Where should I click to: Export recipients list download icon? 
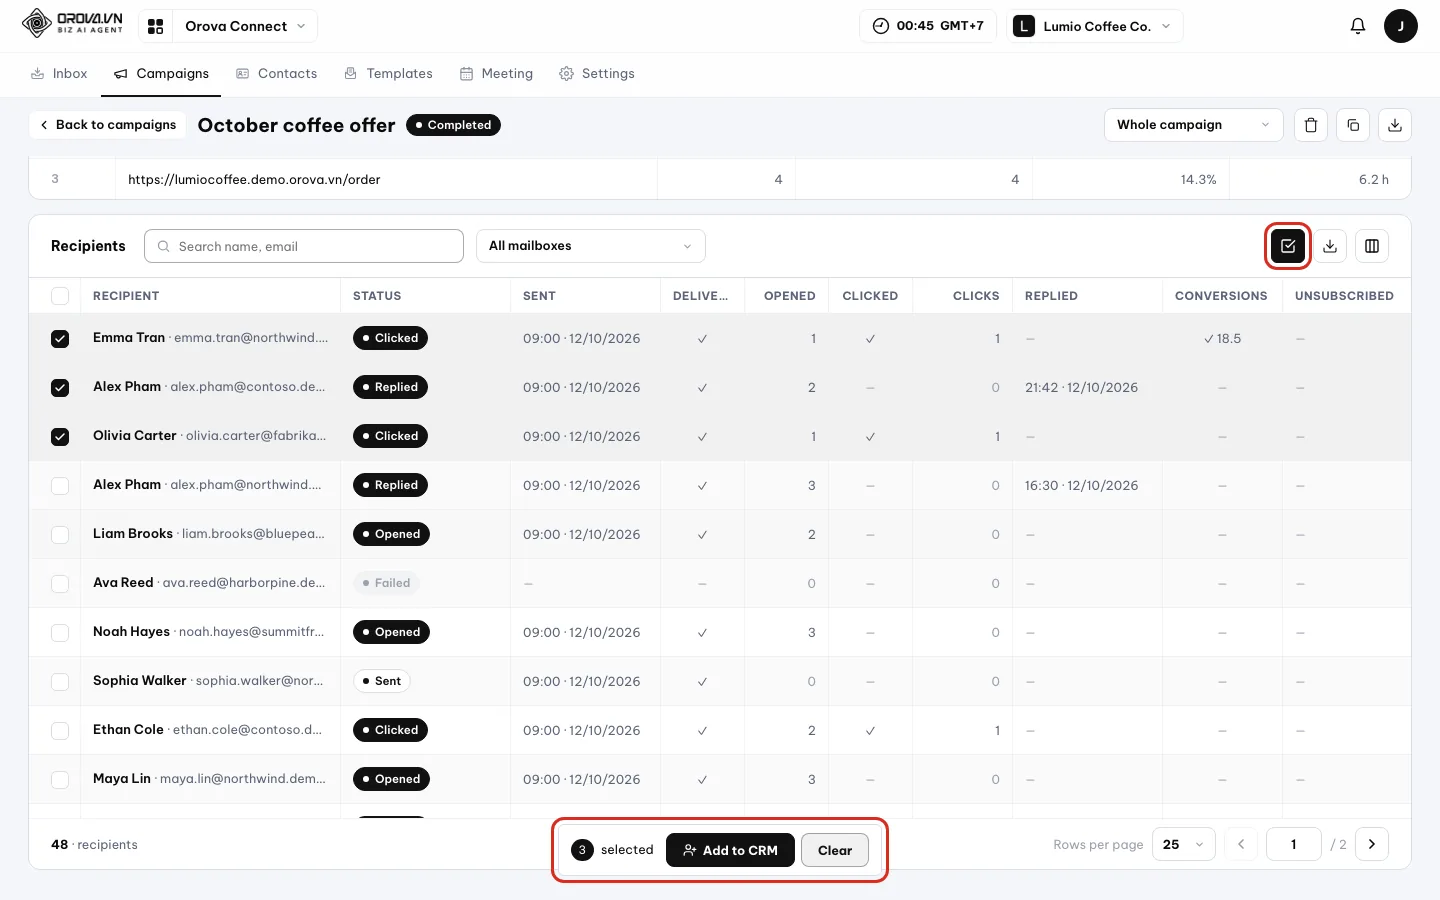coord(1330,246)
